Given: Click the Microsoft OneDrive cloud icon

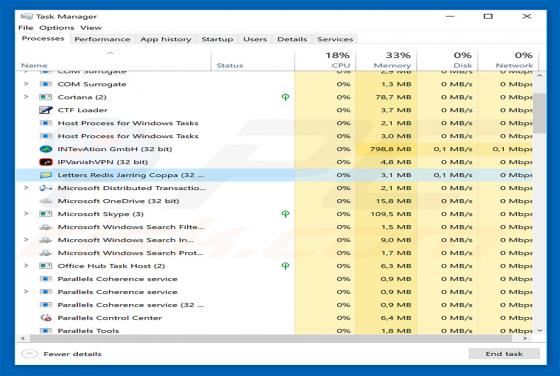Looking at the screenshot, I should click(x=46, y=201).
